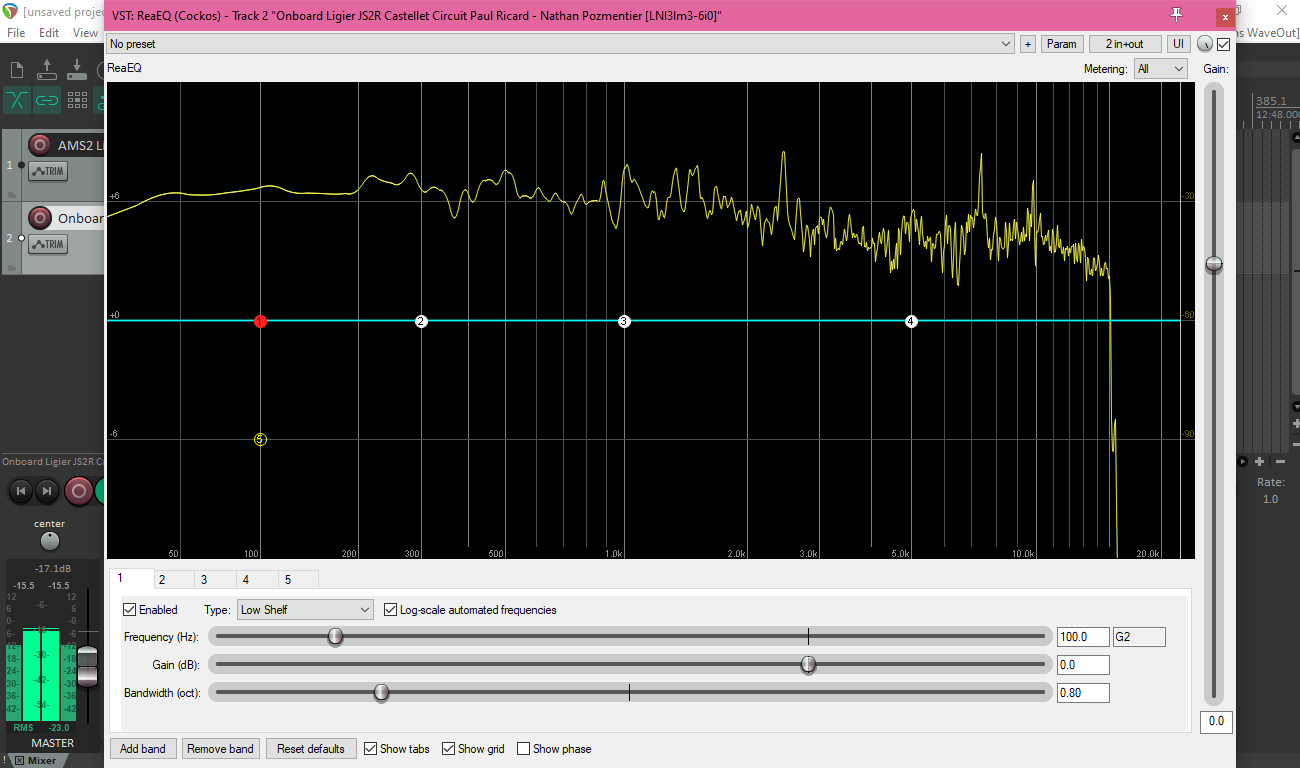Toggle the auto-crossfade toolbar icon

pyautogui.click(x=17, y=100)
